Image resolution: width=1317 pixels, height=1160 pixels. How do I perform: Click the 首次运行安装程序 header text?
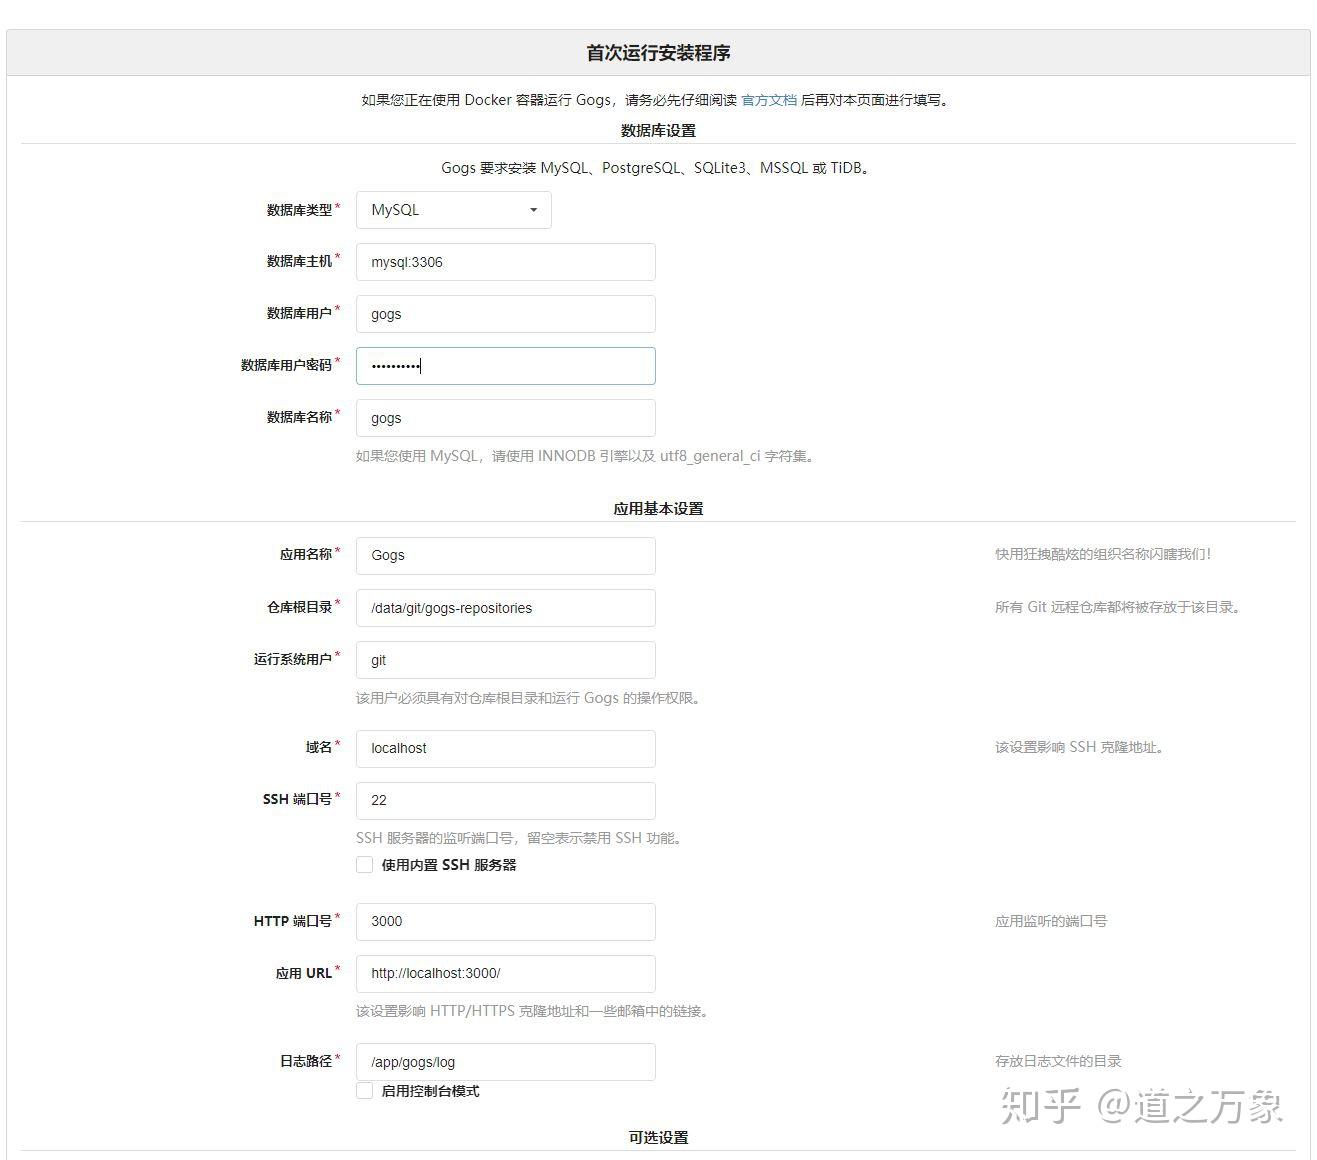coord(658,53)
